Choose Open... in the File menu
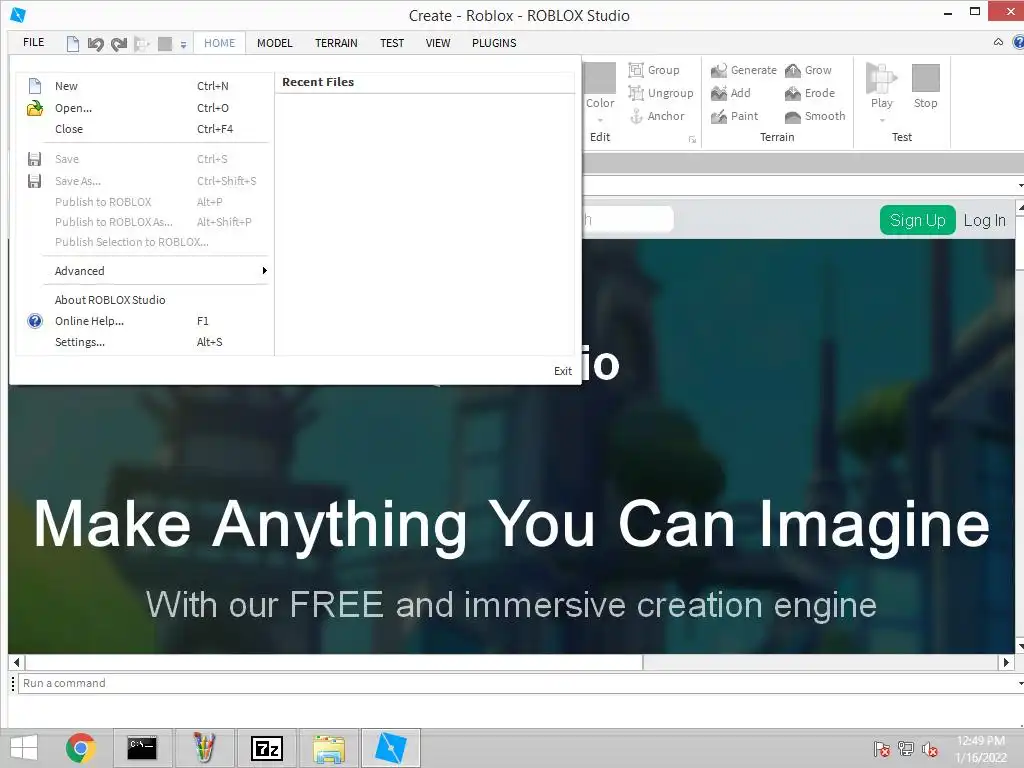 (x=142, y=108)
